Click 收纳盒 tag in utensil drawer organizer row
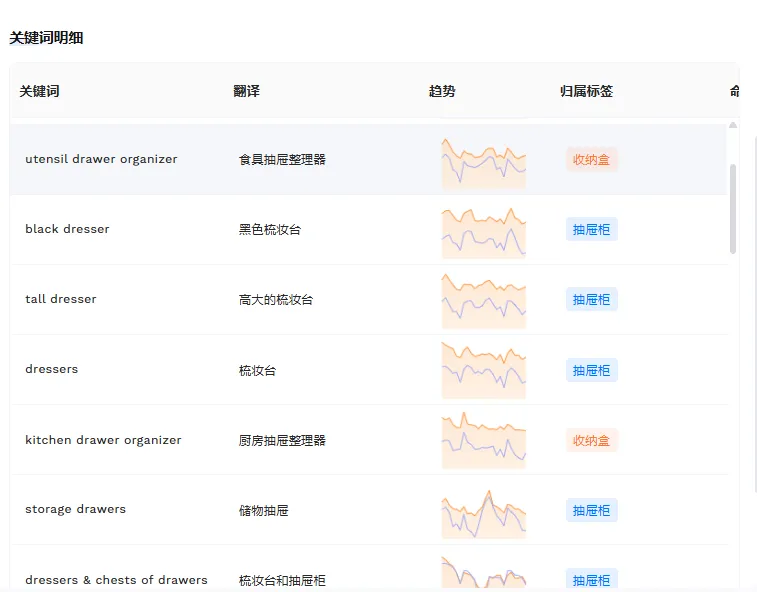Viewport: 757px width, 592px height. (591, 159)
